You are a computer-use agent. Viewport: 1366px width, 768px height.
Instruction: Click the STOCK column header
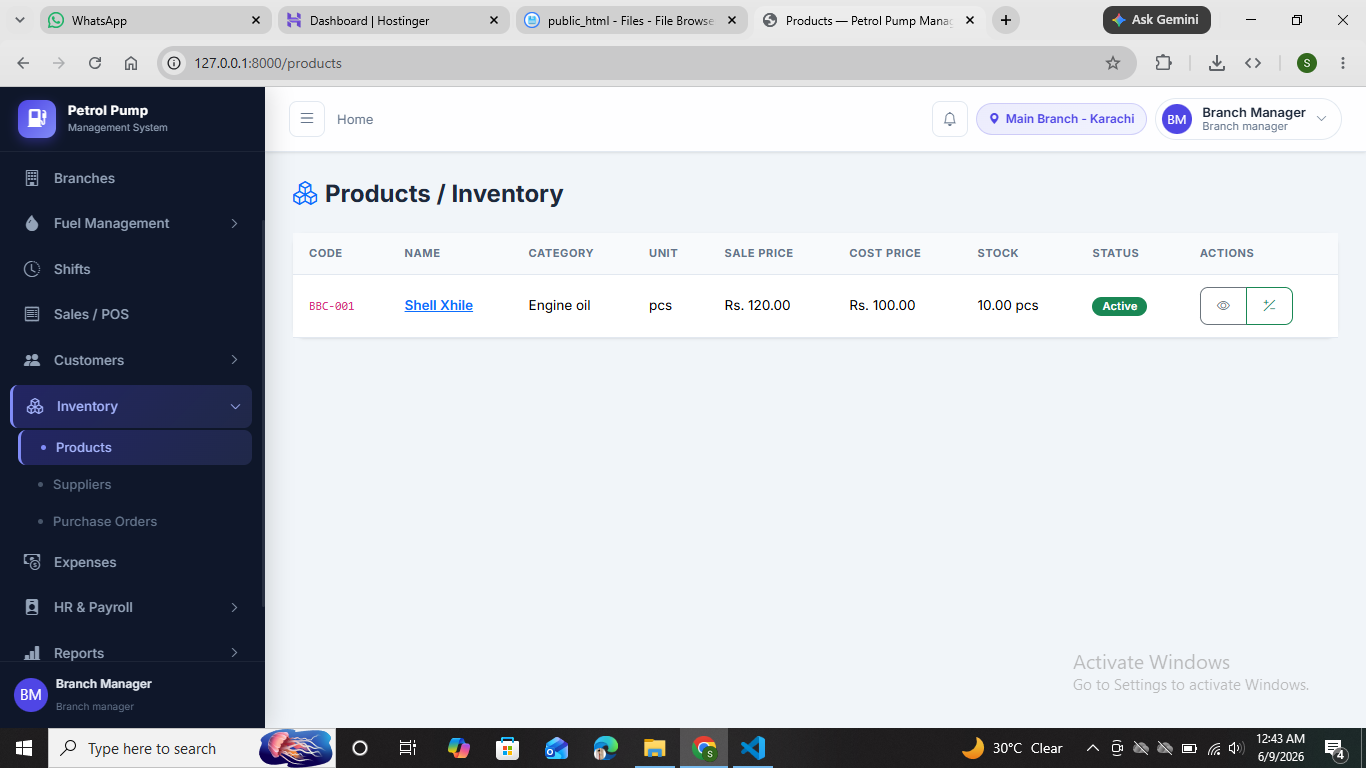click(x=998, y=253)
